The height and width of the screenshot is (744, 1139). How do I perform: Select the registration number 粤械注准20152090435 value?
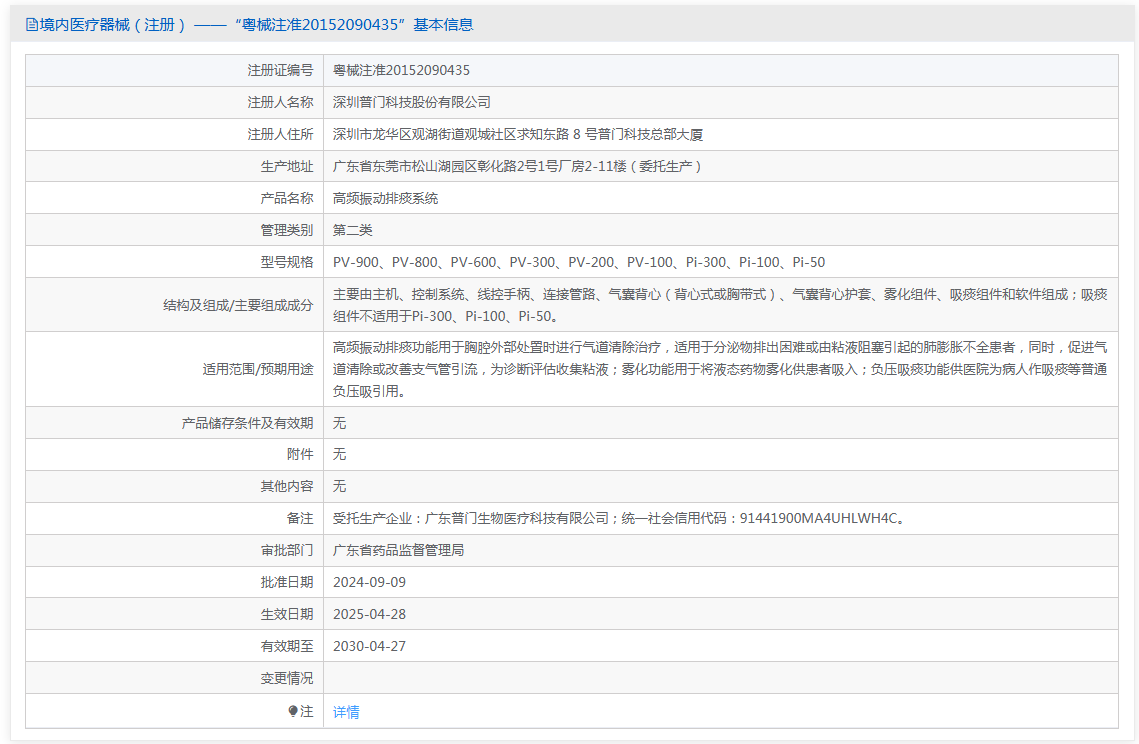(401, 70)
